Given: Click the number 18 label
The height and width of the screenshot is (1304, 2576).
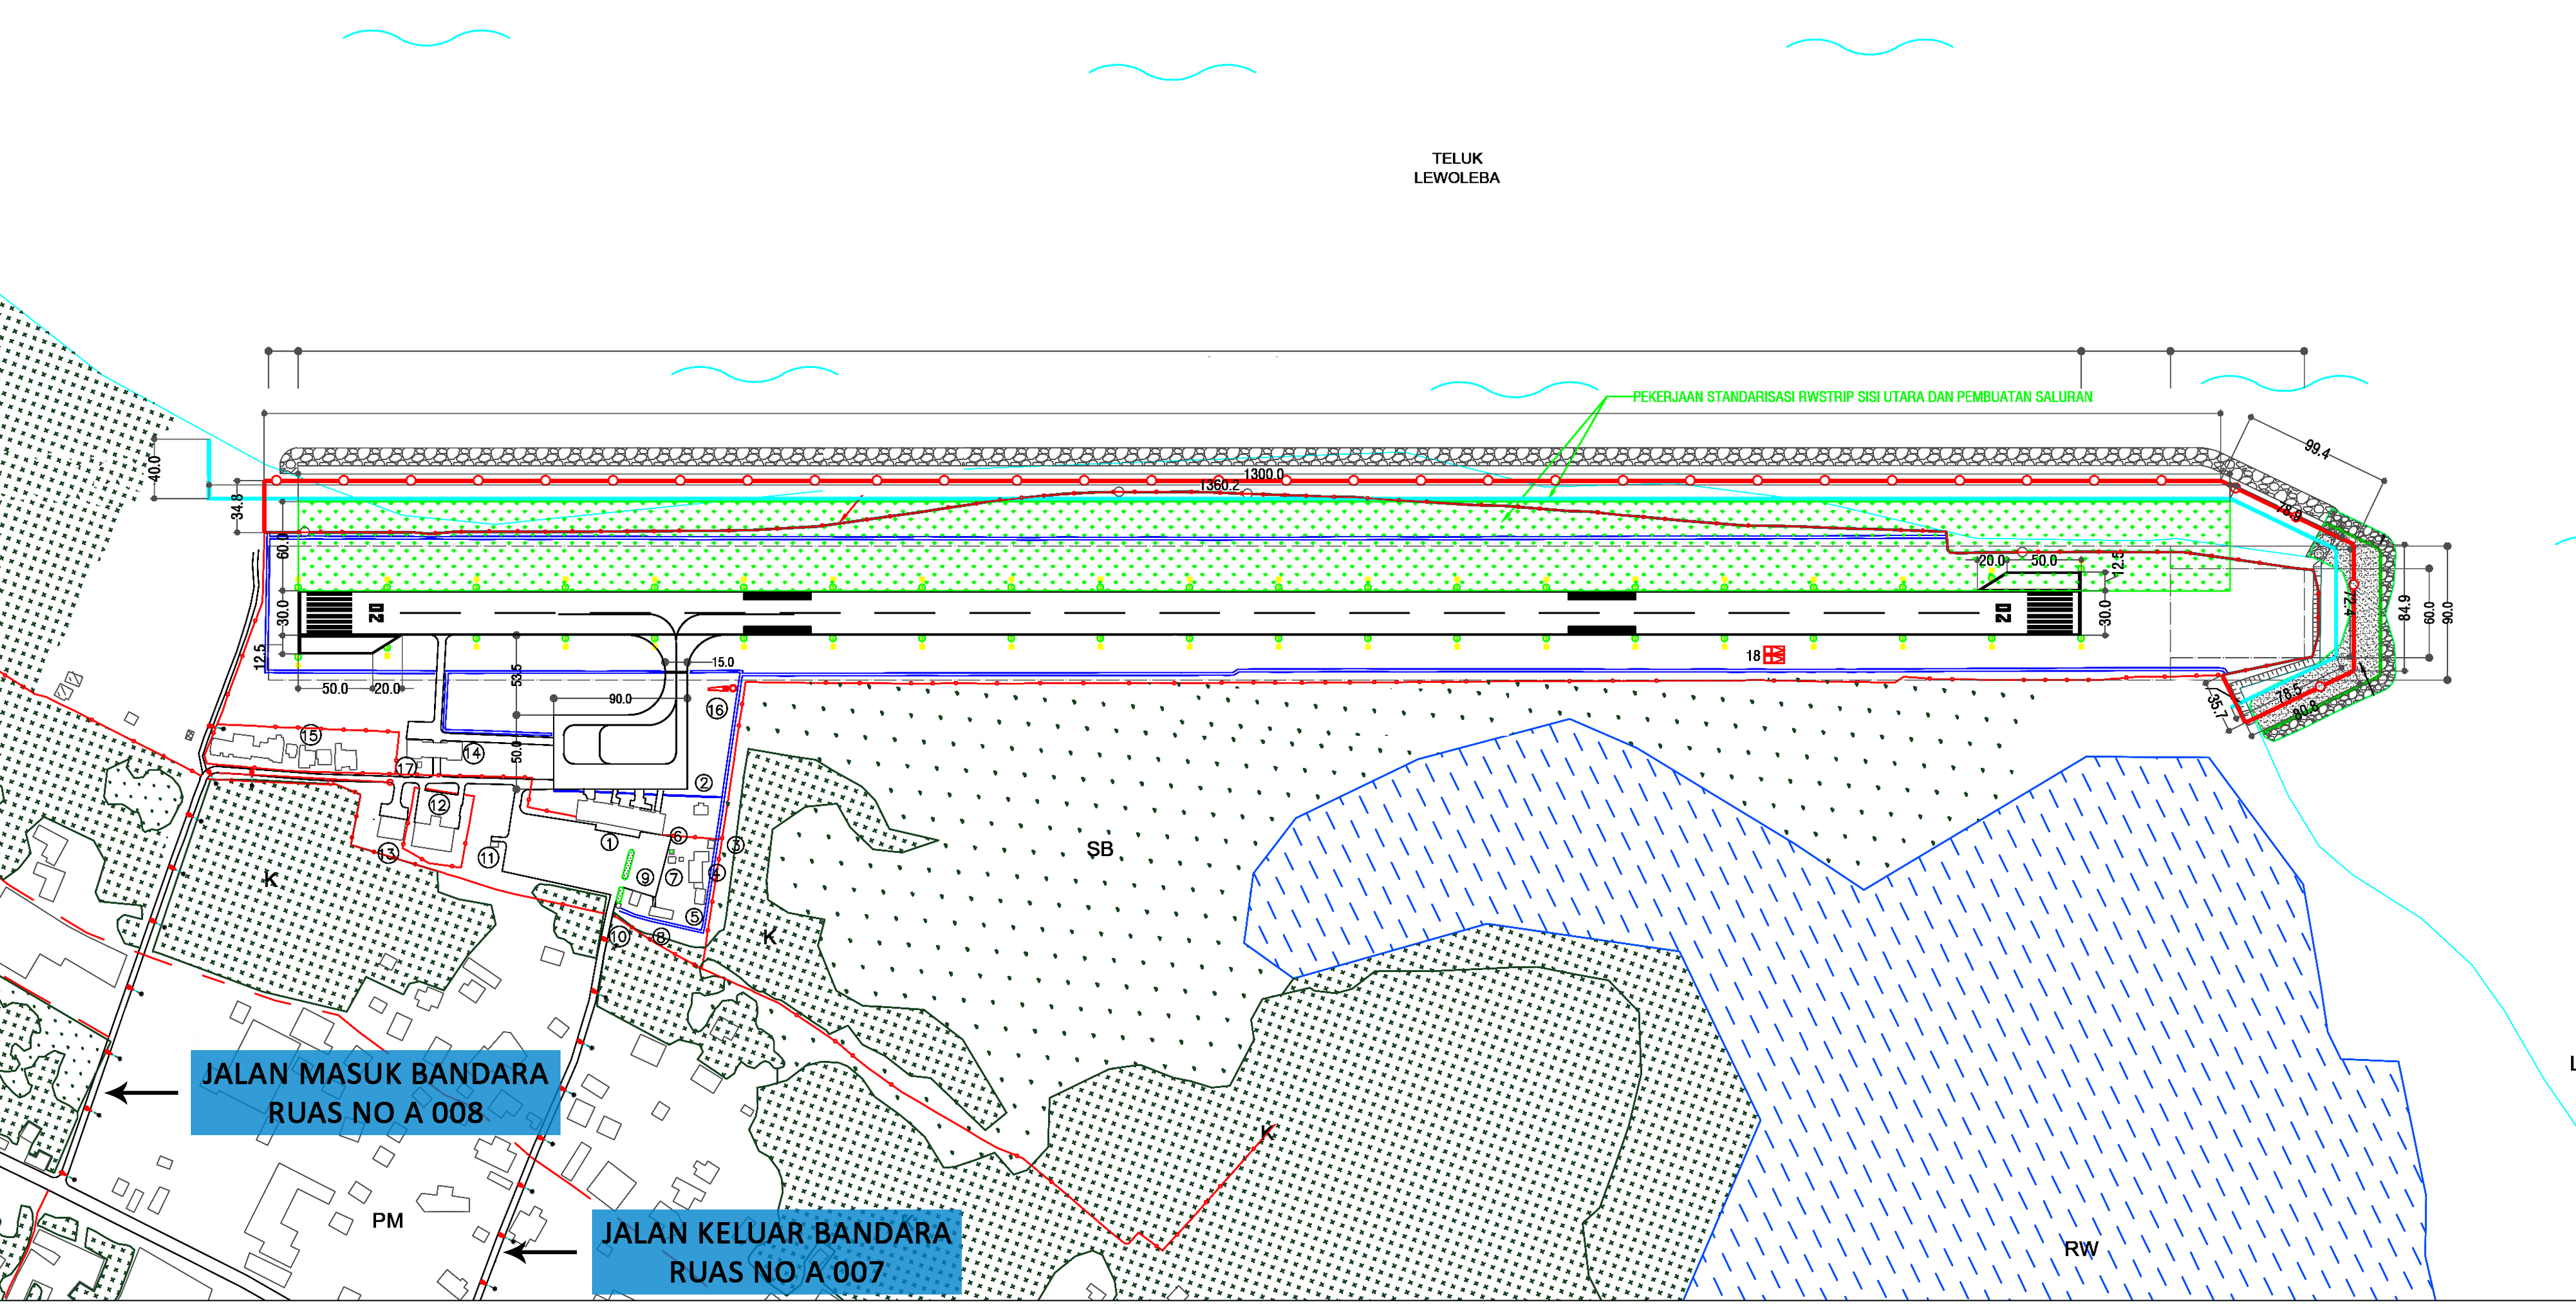Looking at the screenshot, I should click(1753, 656).
